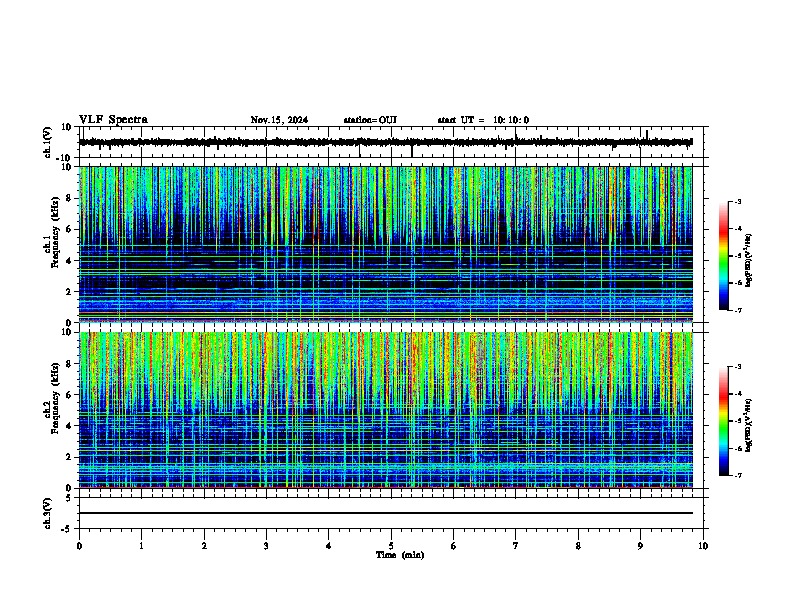792x612 pixels.
Task: Click the "8" kHz tick on ch.2 axis
Action: click(x=70, y=364)
